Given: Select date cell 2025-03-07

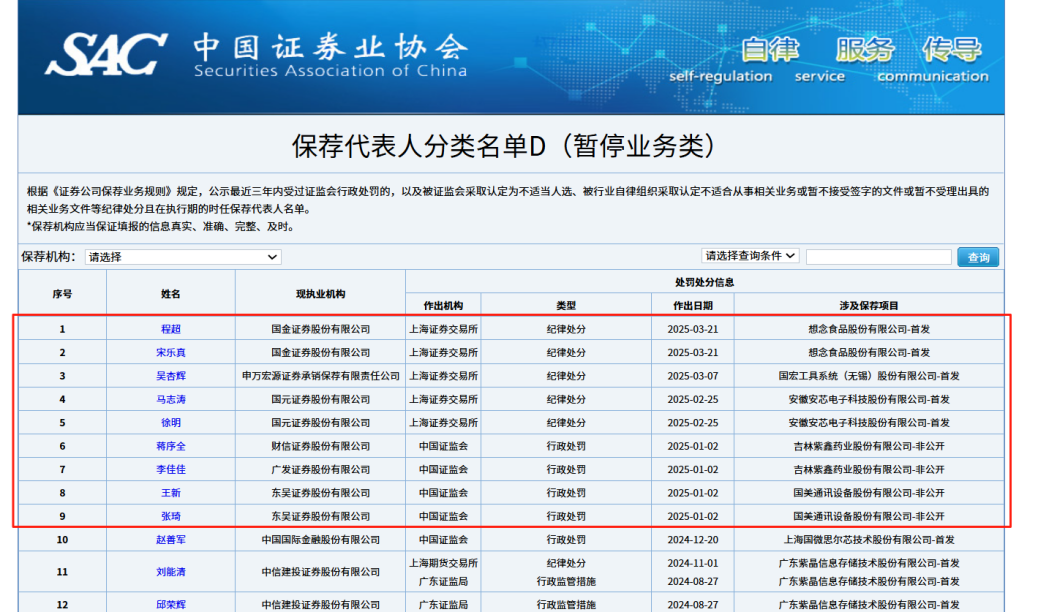Looking at the screenshot, I should tap(693, 376).
